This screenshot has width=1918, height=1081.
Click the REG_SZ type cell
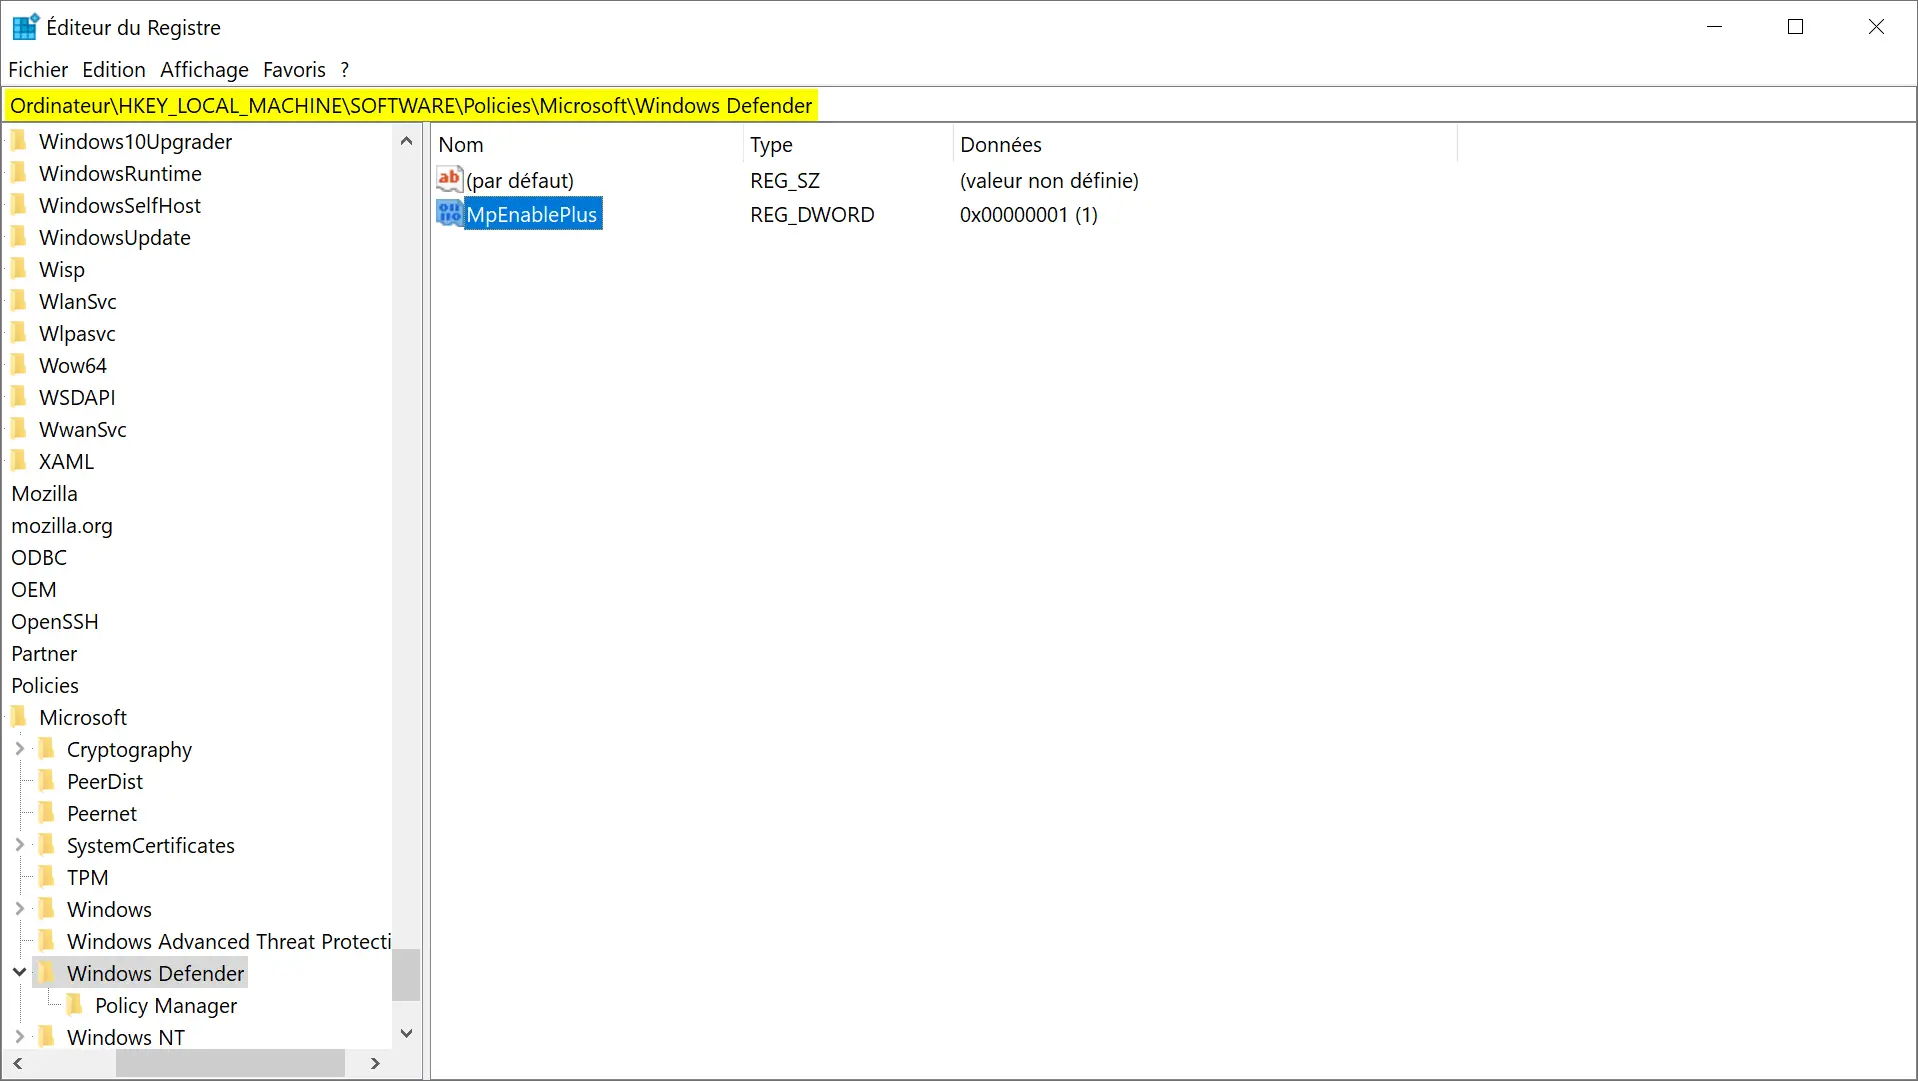pos(785,181)
